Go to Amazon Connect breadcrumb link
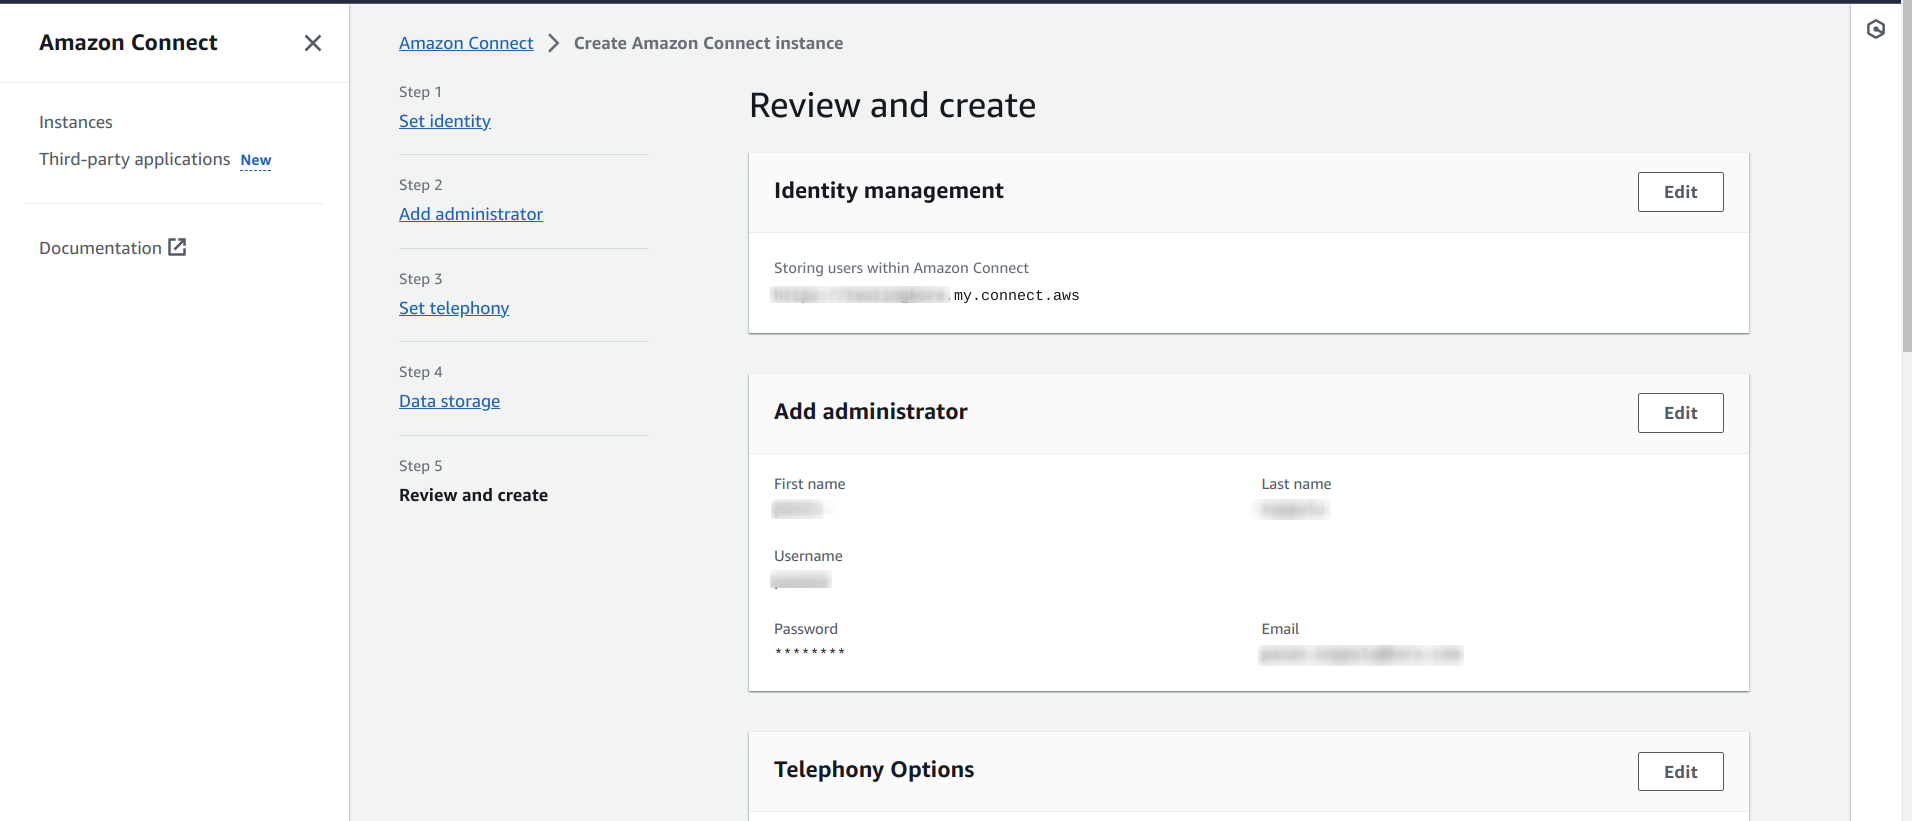The image size is (1912, 821). coord(466,43)
